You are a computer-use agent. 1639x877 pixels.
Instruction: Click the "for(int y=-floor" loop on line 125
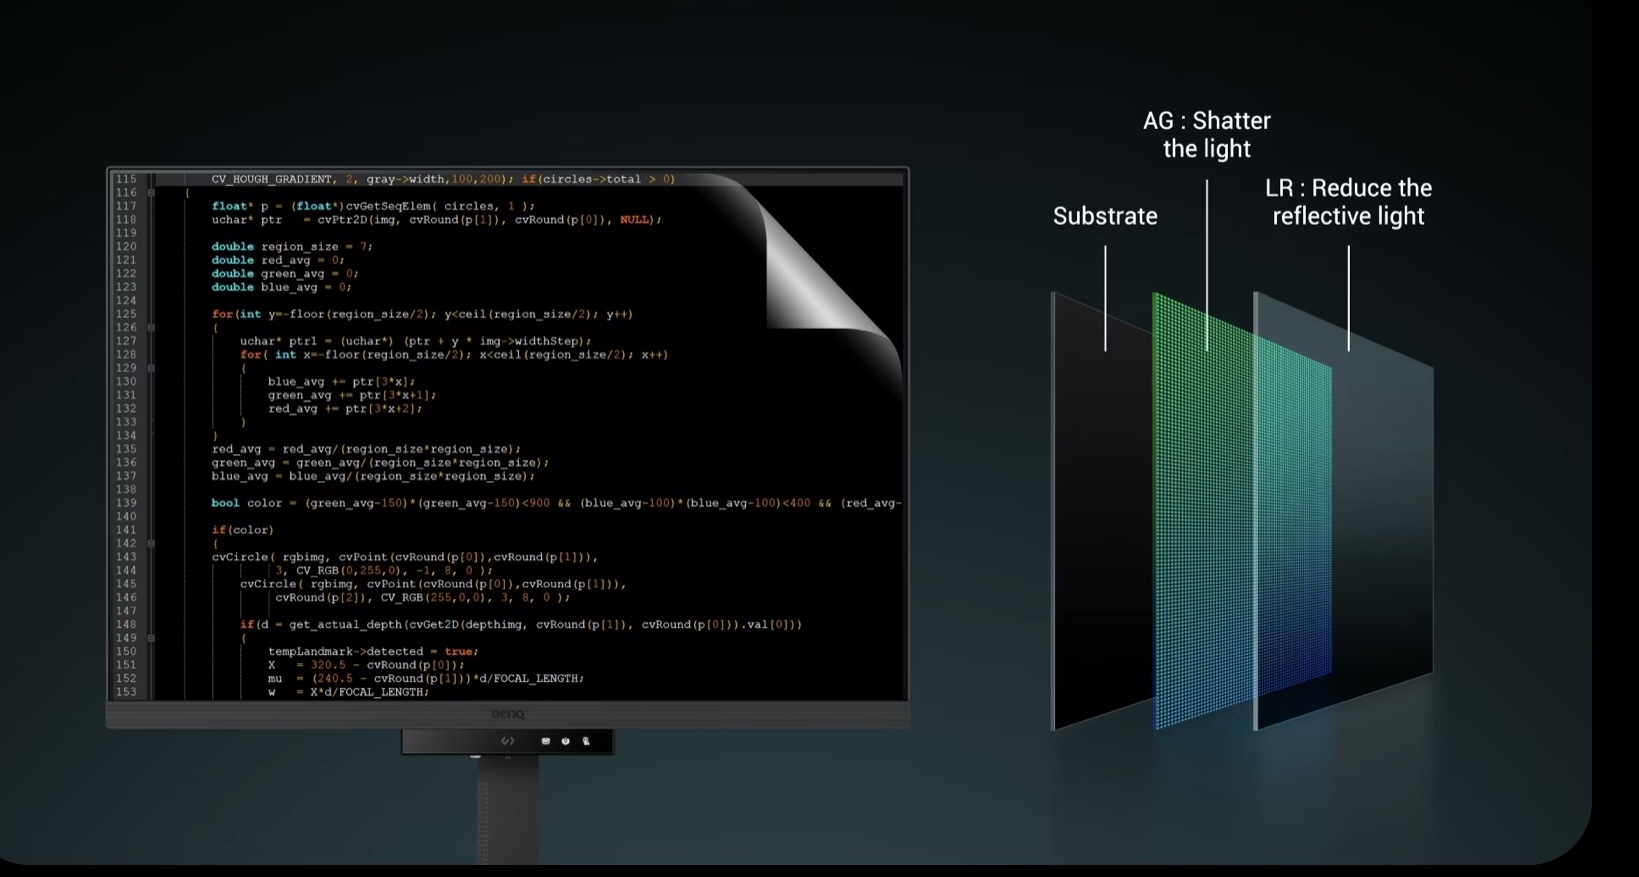[x=422, y=314]
